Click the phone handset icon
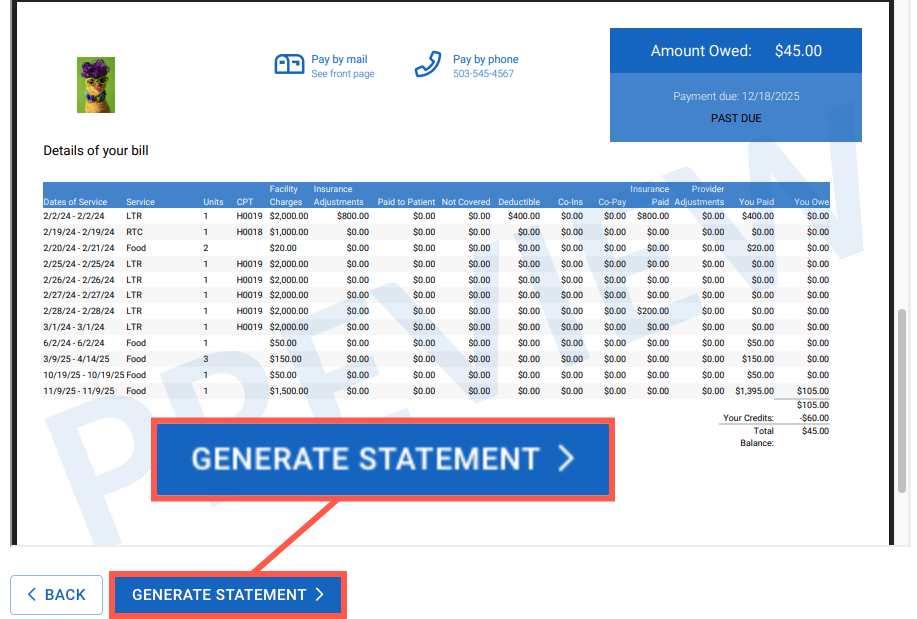Image resolution: width=917 pixels, height=619 pixels. (x=428, y=65)
